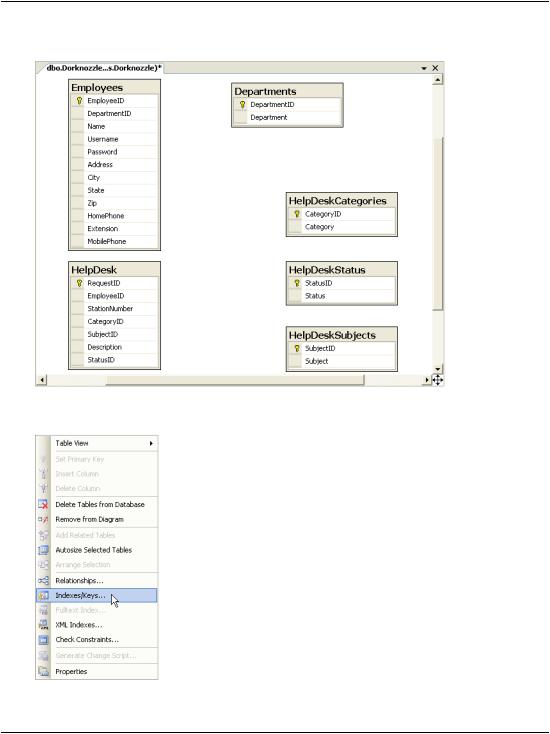The height and width of the screenshot is (734, 550).
Task: Select the DepartmentID column in Employees
Action: 115,114
